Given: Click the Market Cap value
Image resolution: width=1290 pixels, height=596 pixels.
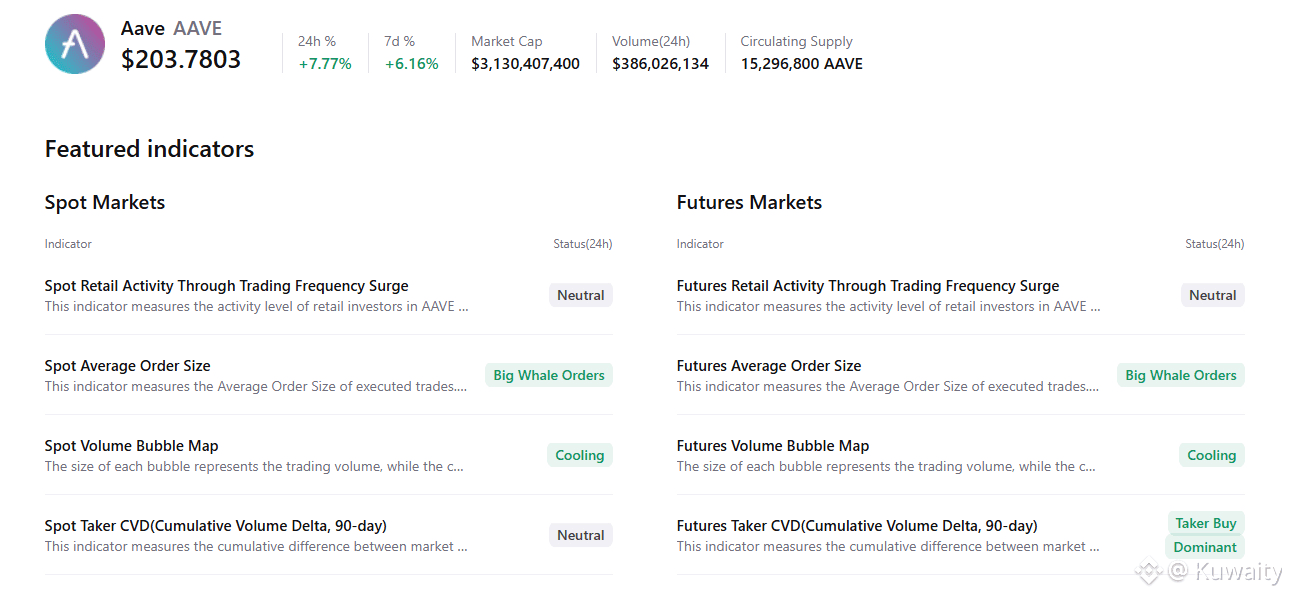Looking at the screenshot, I should pyautogui.click(x=525, y=64).
